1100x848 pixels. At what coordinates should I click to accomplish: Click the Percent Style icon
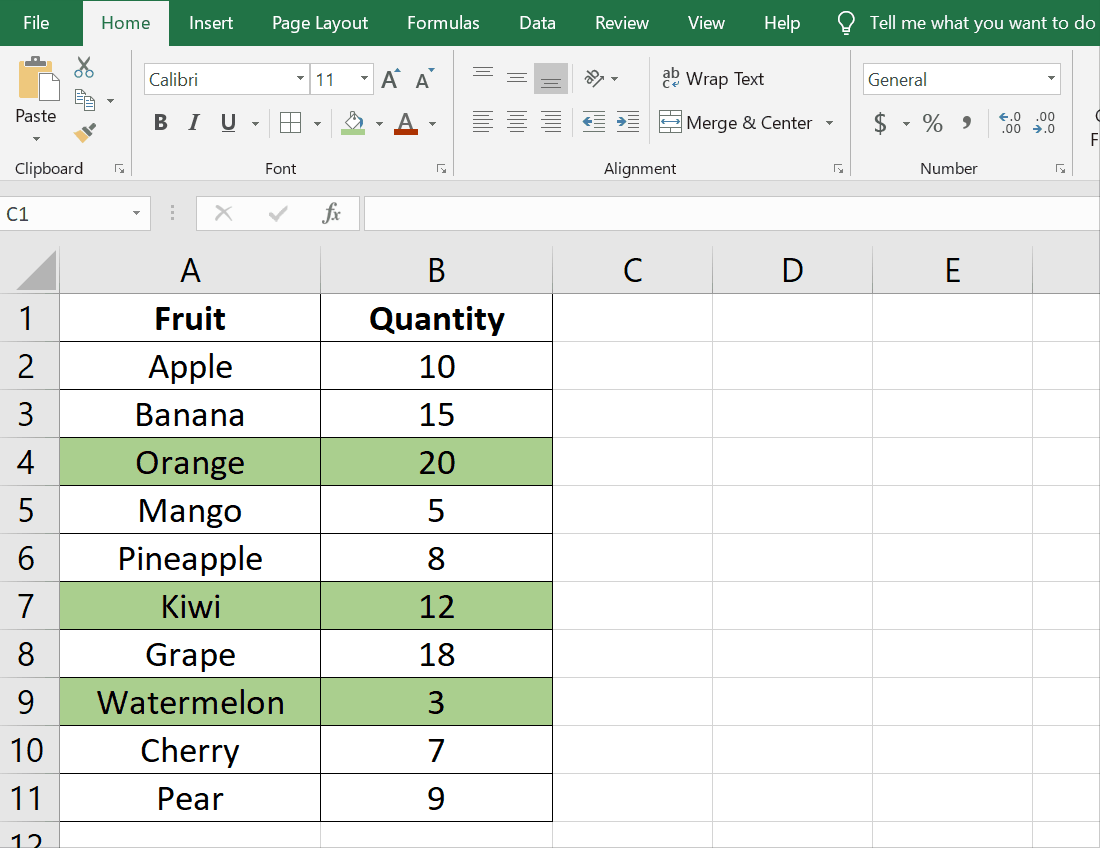(x=932, y=122)
